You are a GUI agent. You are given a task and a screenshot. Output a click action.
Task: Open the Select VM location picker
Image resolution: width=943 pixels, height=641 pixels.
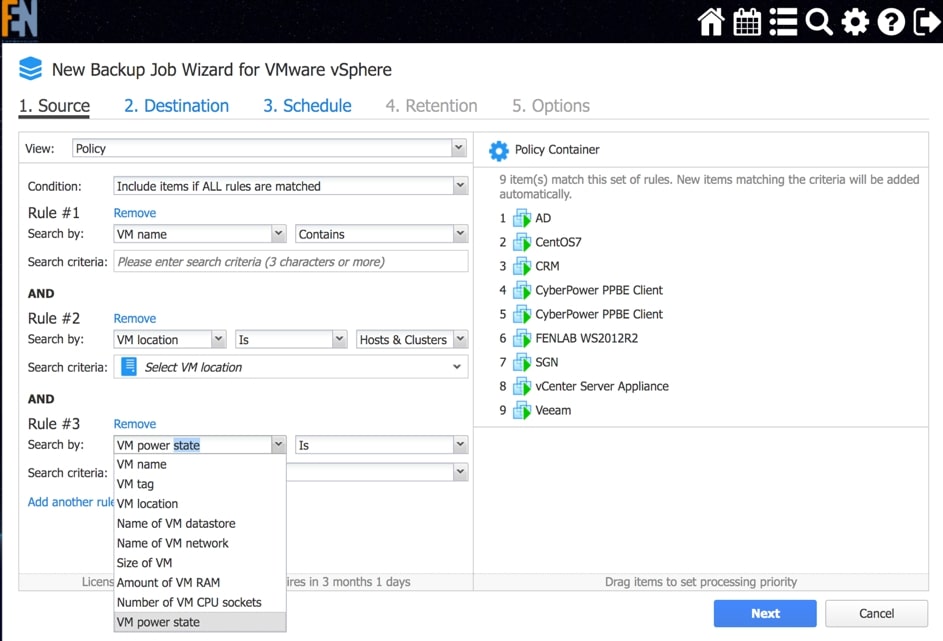pos(290,367)
